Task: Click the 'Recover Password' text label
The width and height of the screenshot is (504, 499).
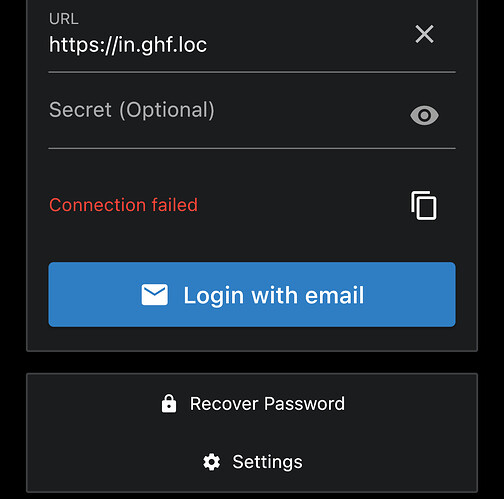Action: click(x=267, y=404)
